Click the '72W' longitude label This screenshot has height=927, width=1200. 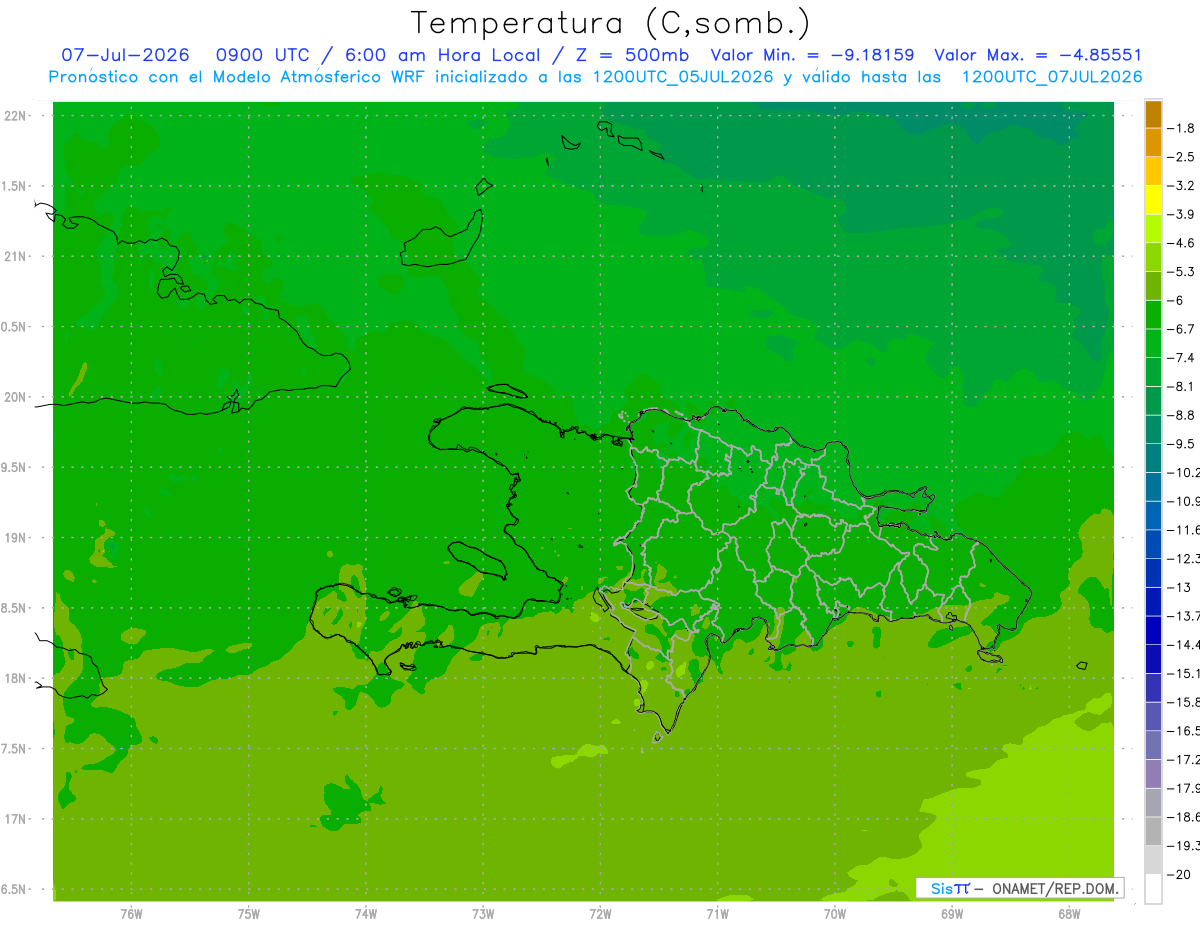pos(600,913)
